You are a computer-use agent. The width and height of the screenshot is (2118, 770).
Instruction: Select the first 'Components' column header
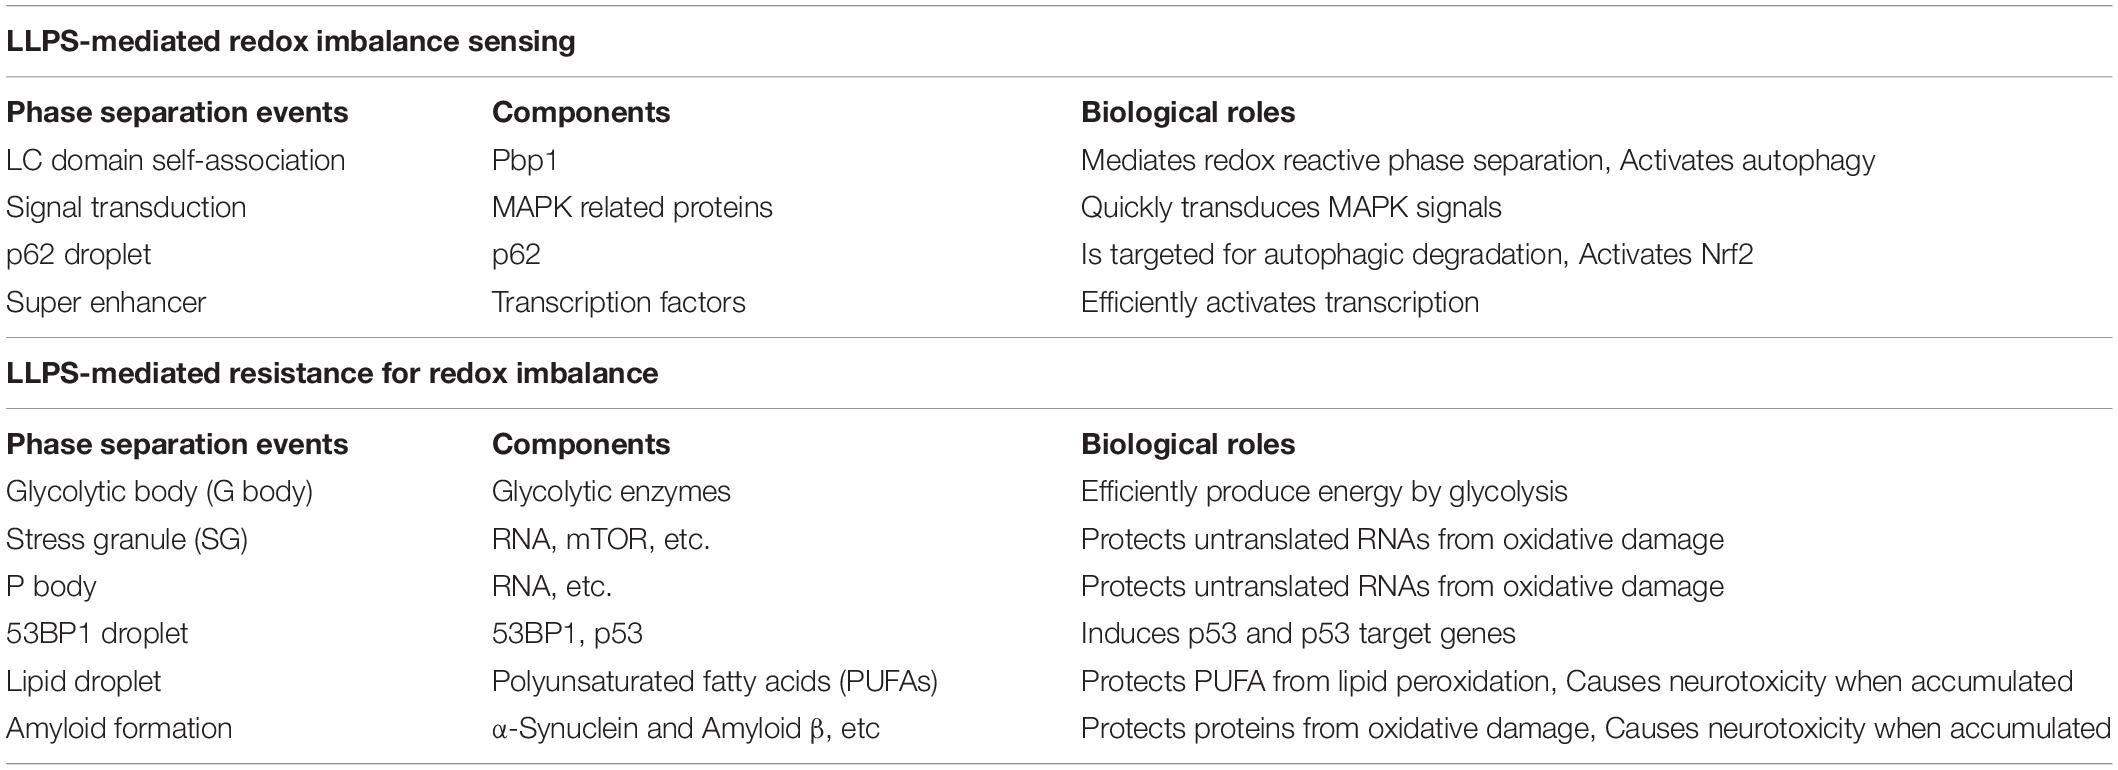[x=581, y=112]
